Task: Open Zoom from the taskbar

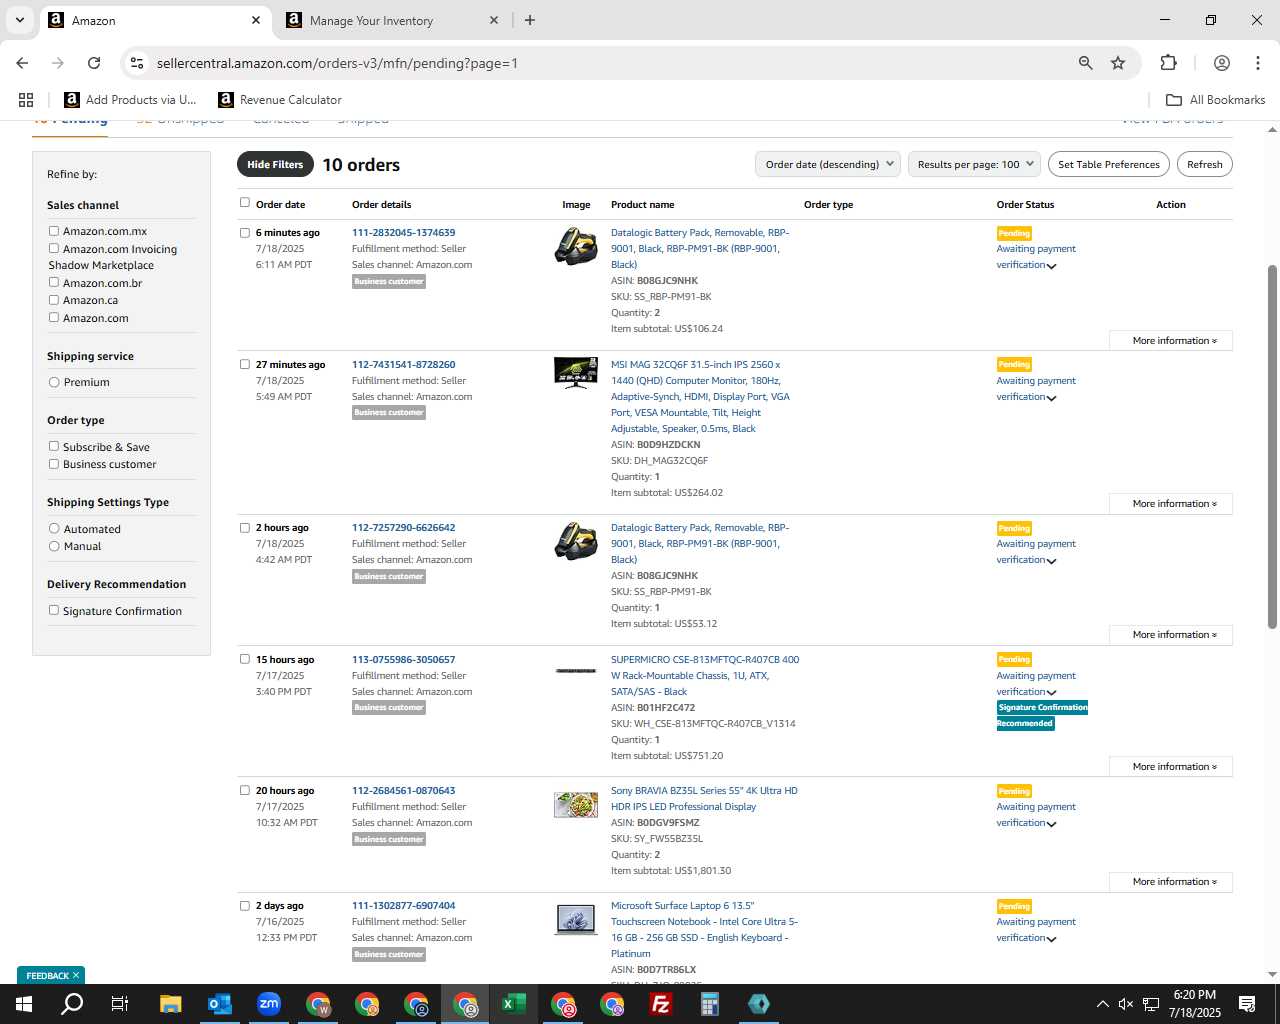Action: (x=268, y=1004)
